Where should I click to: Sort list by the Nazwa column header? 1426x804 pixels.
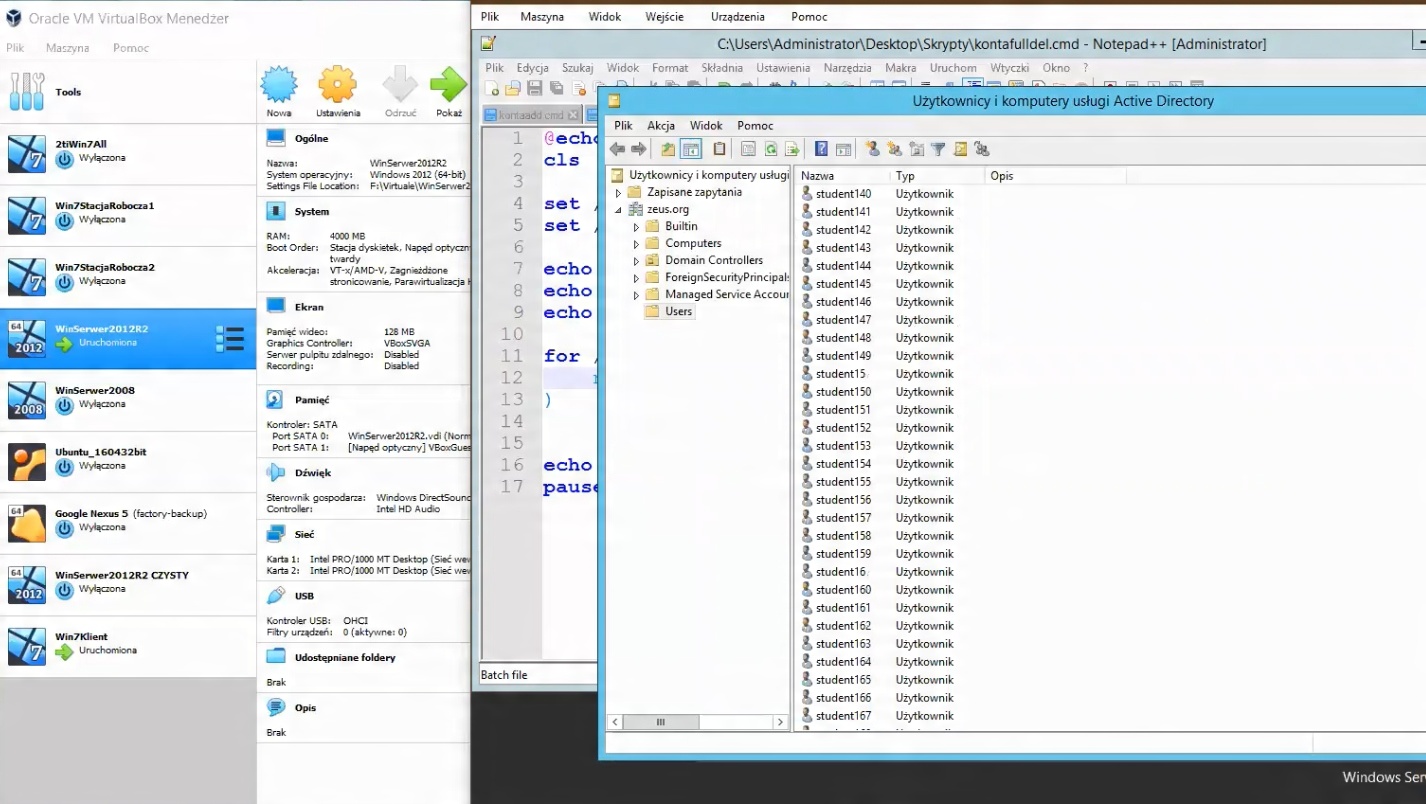pos(842,176)
